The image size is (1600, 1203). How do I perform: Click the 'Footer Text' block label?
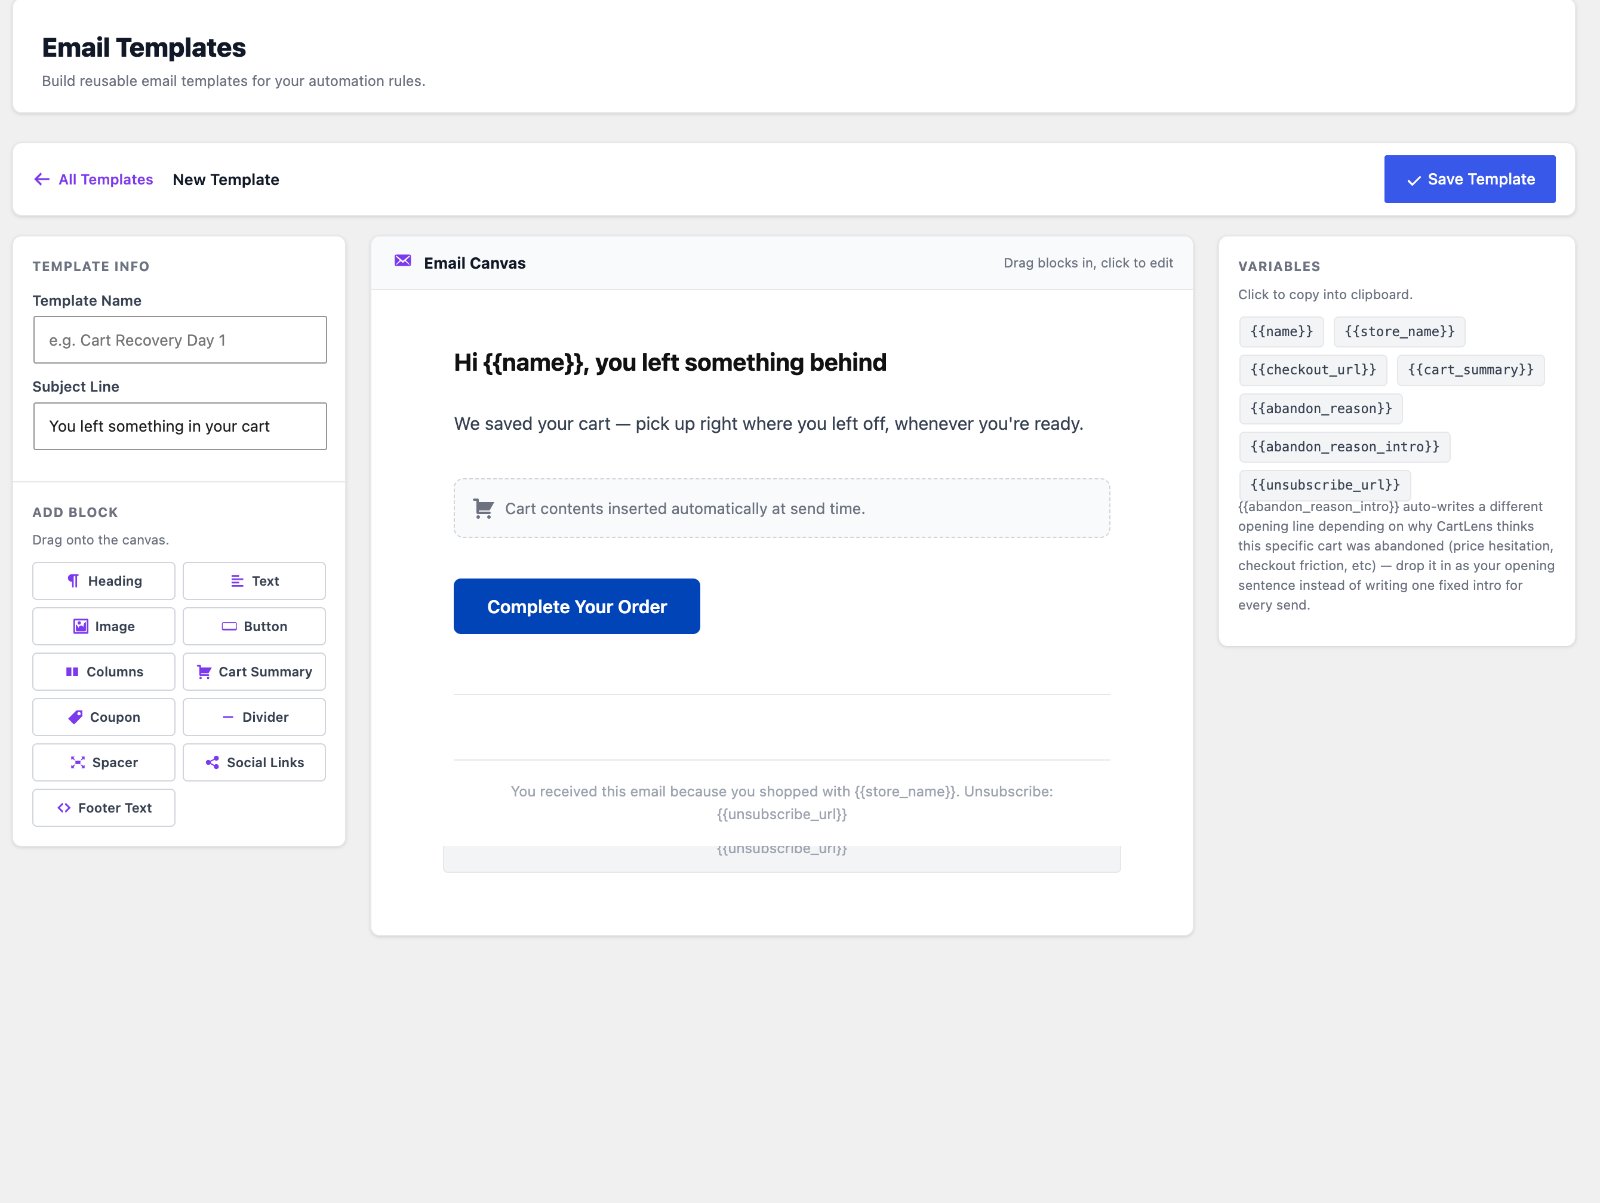(x=115, y=808)
